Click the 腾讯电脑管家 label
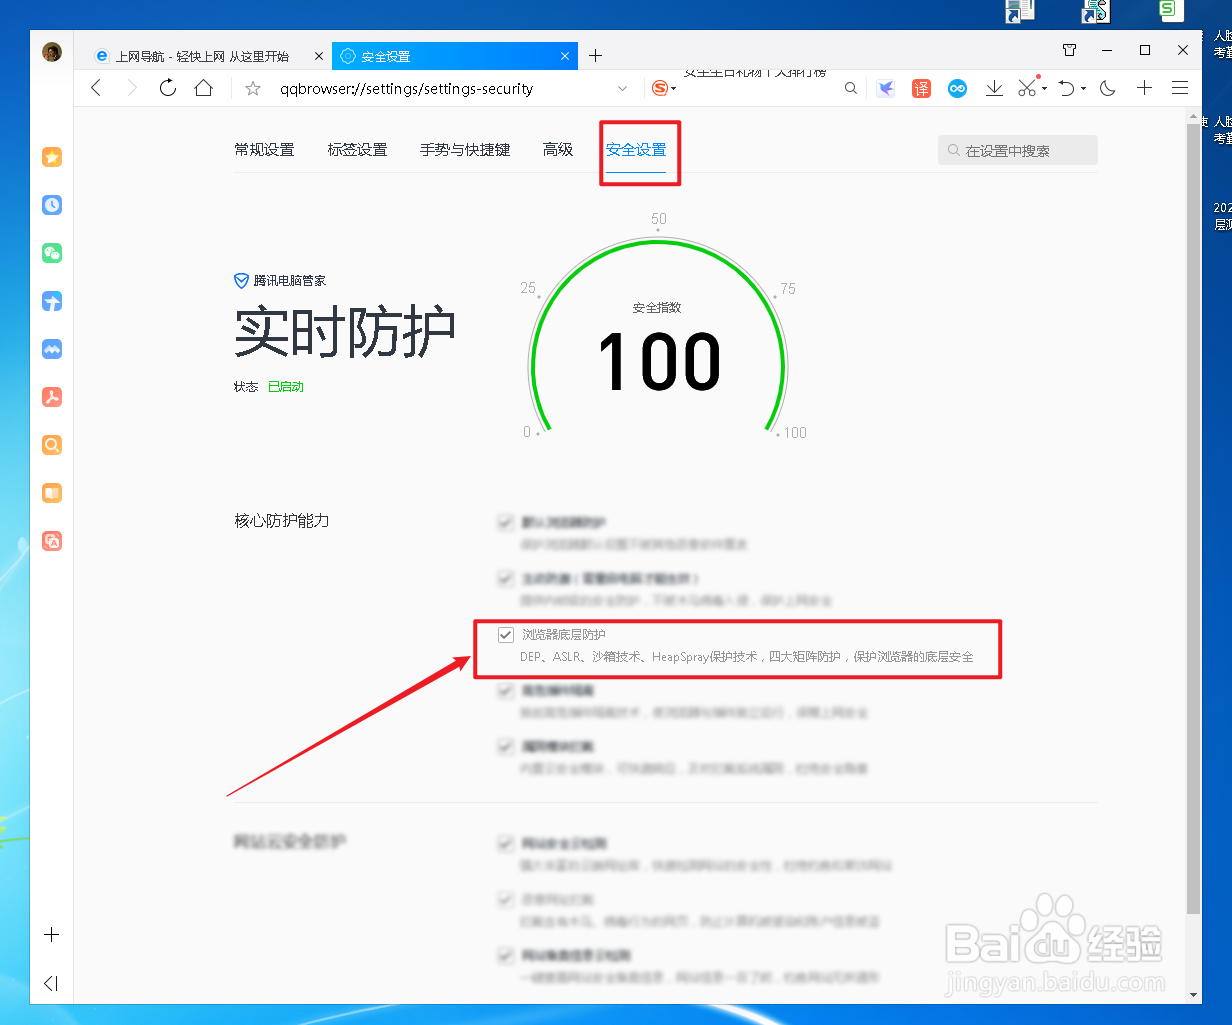Image resolution: width=1232 pixels, height=1025 pixels. [x=290, y=281]
